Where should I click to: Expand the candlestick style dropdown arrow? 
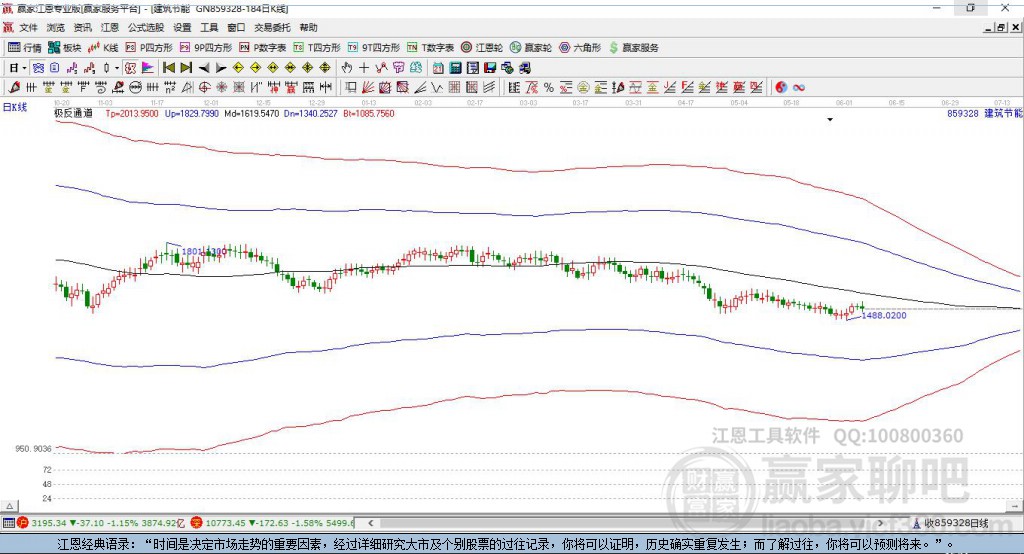pos(117,68)
